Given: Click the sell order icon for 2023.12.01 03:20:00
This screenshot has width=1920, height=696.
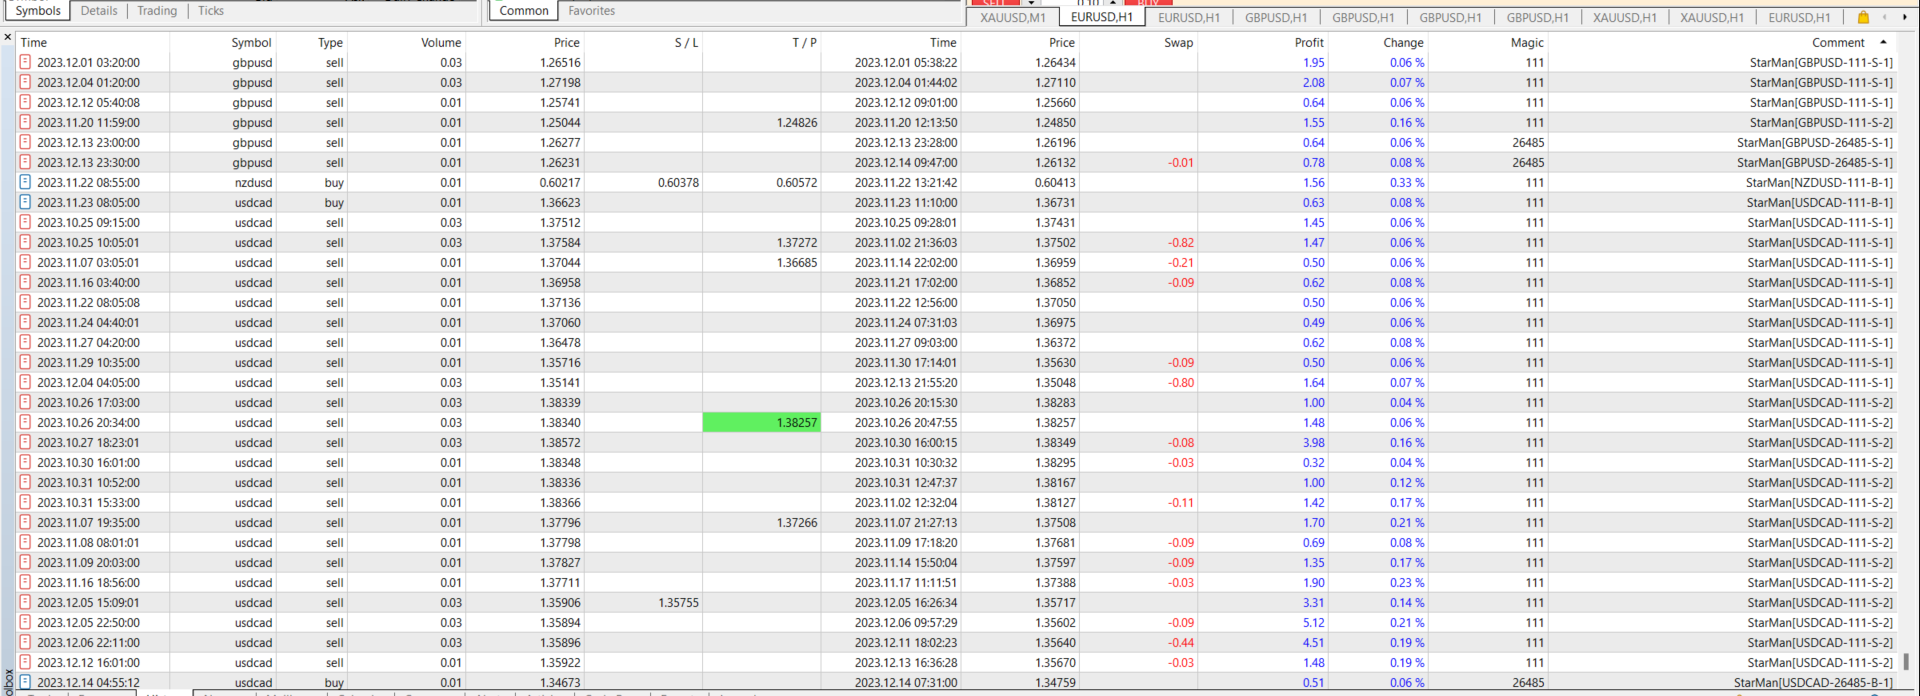Looking at the screenshot, I should pyautogui.click(x=25, y=62).
